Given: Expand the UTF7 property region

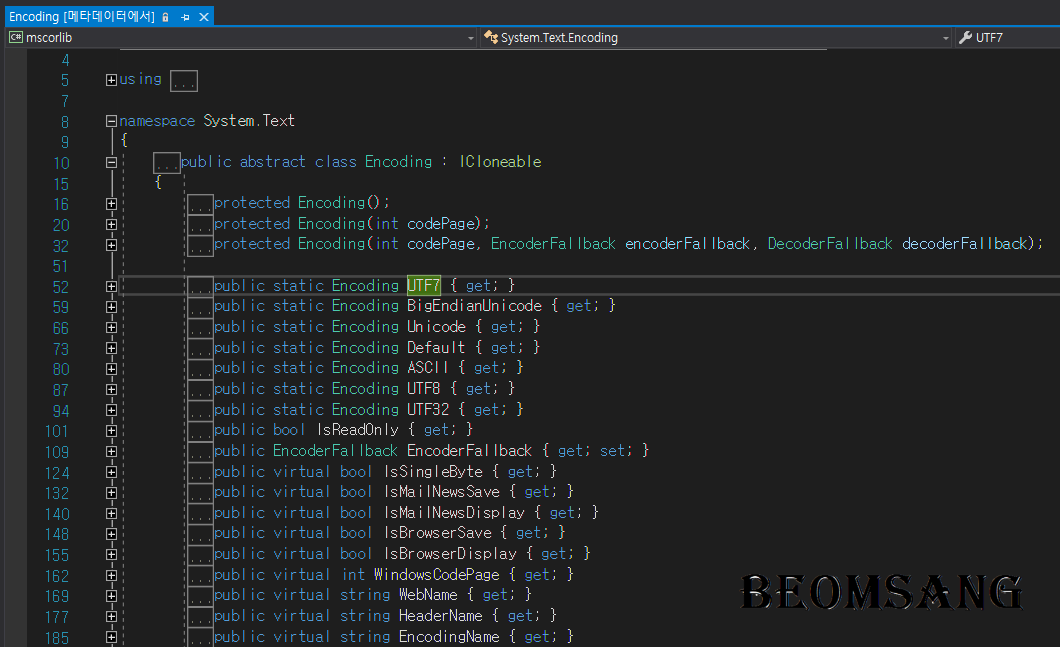Looking at the screenshot, I should tap(112, 287).
